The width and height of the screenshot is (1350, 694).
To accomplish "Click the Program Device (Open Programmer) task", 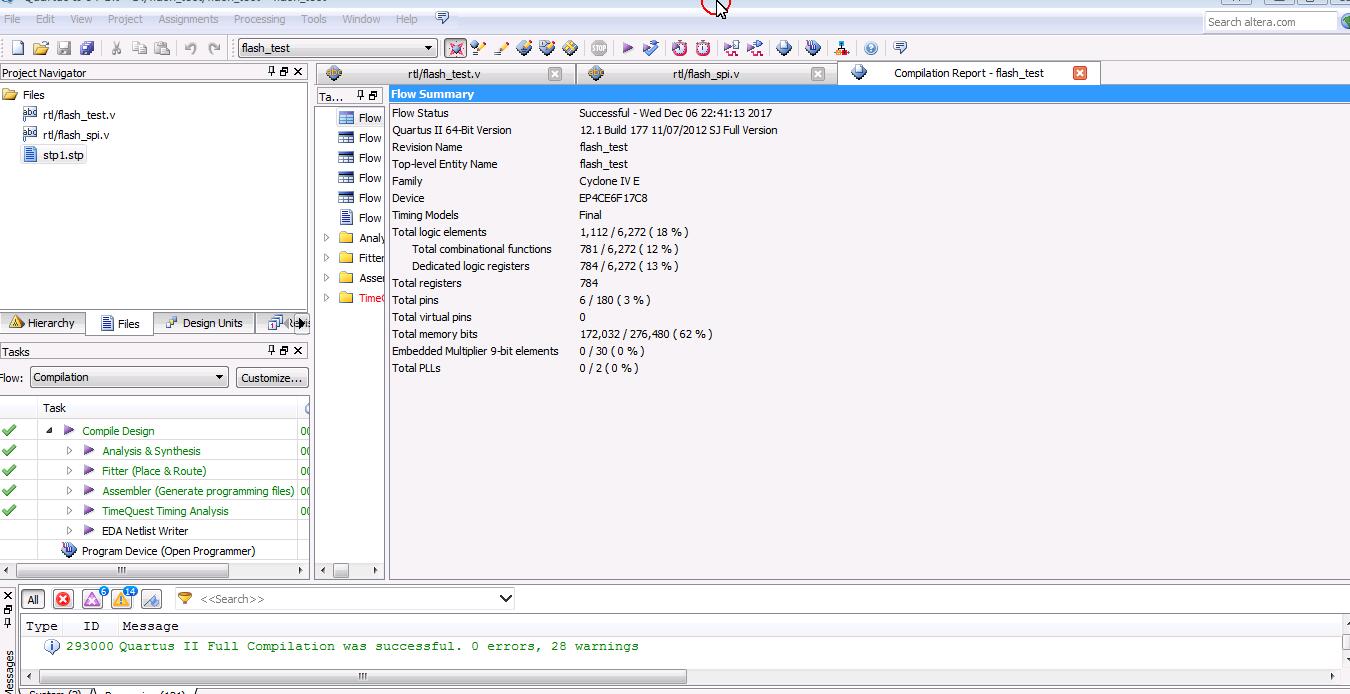I will click(x=168, y=551).
